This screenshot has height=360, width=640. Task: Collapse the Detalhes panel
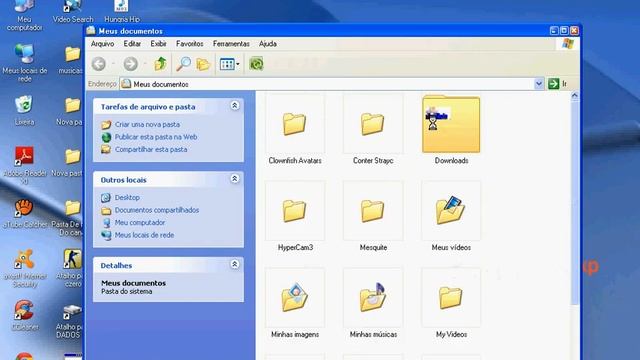click(235, 264)
